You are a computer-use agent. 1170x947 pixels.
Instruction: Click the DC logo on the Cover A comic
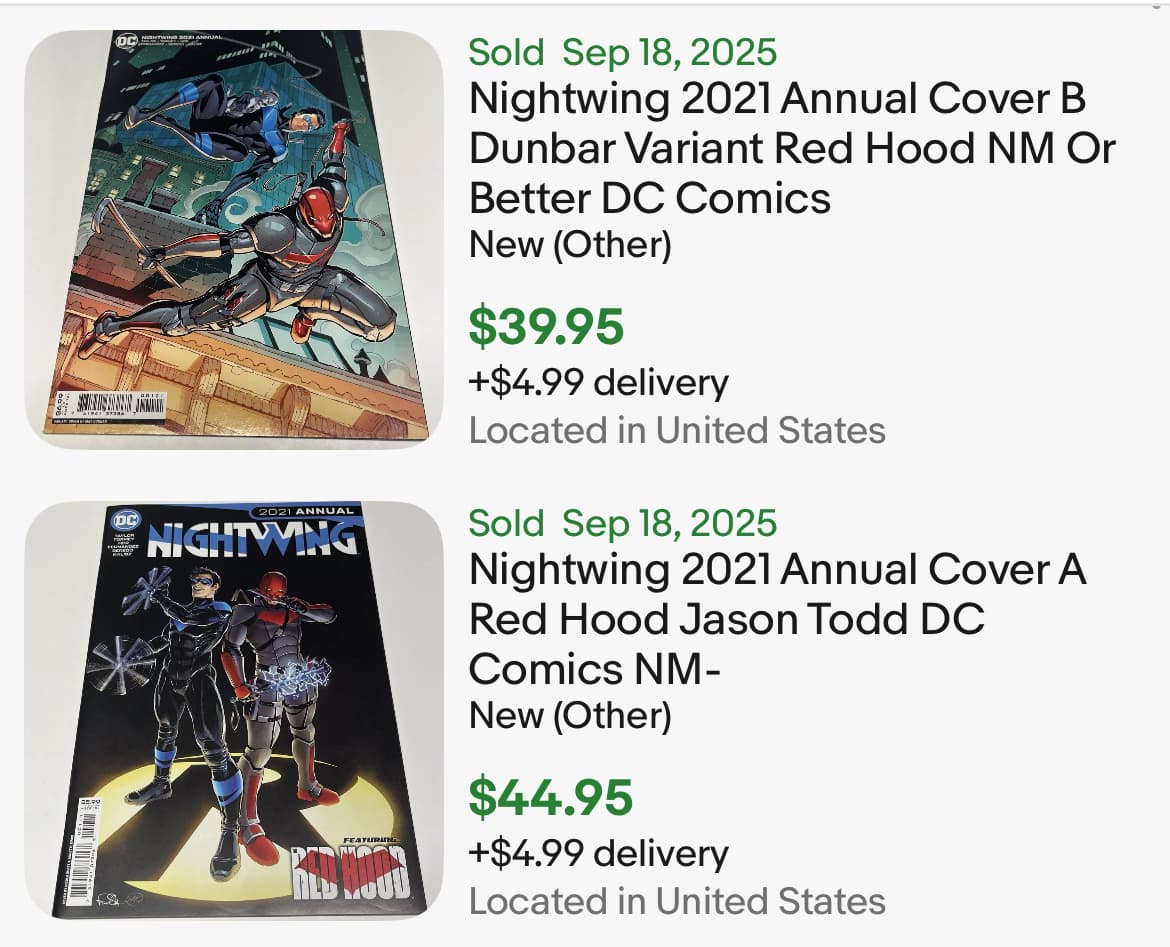click(125, 521)
